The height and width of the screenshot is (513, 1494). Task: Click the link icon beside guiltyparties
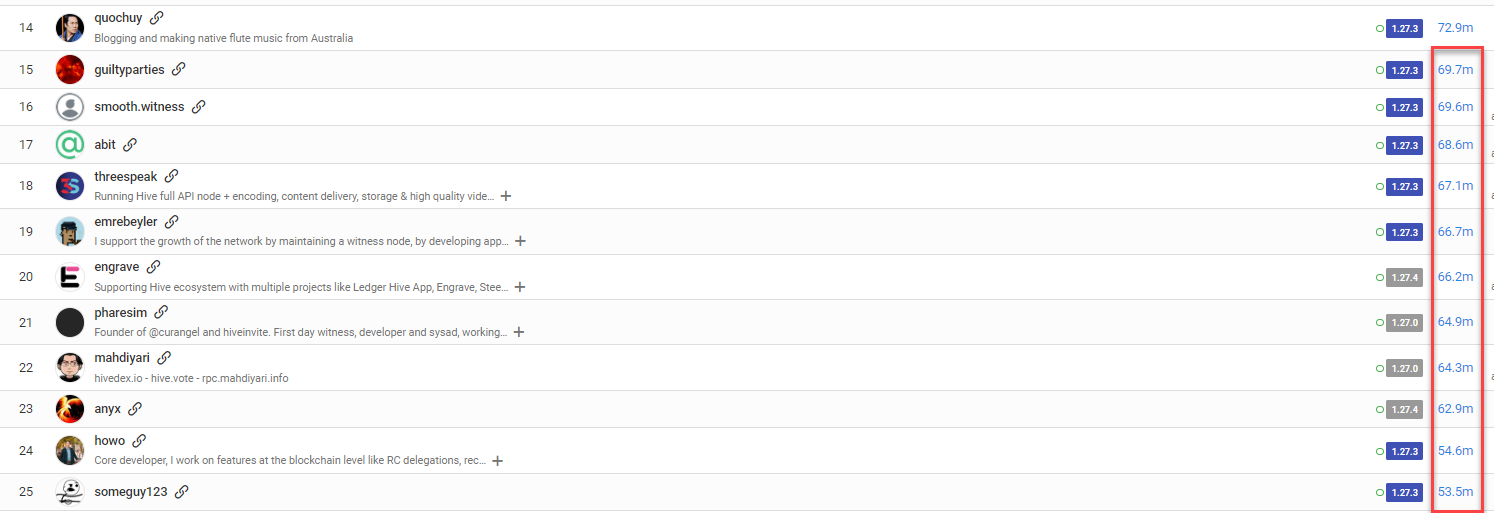(x=178, y=69)
